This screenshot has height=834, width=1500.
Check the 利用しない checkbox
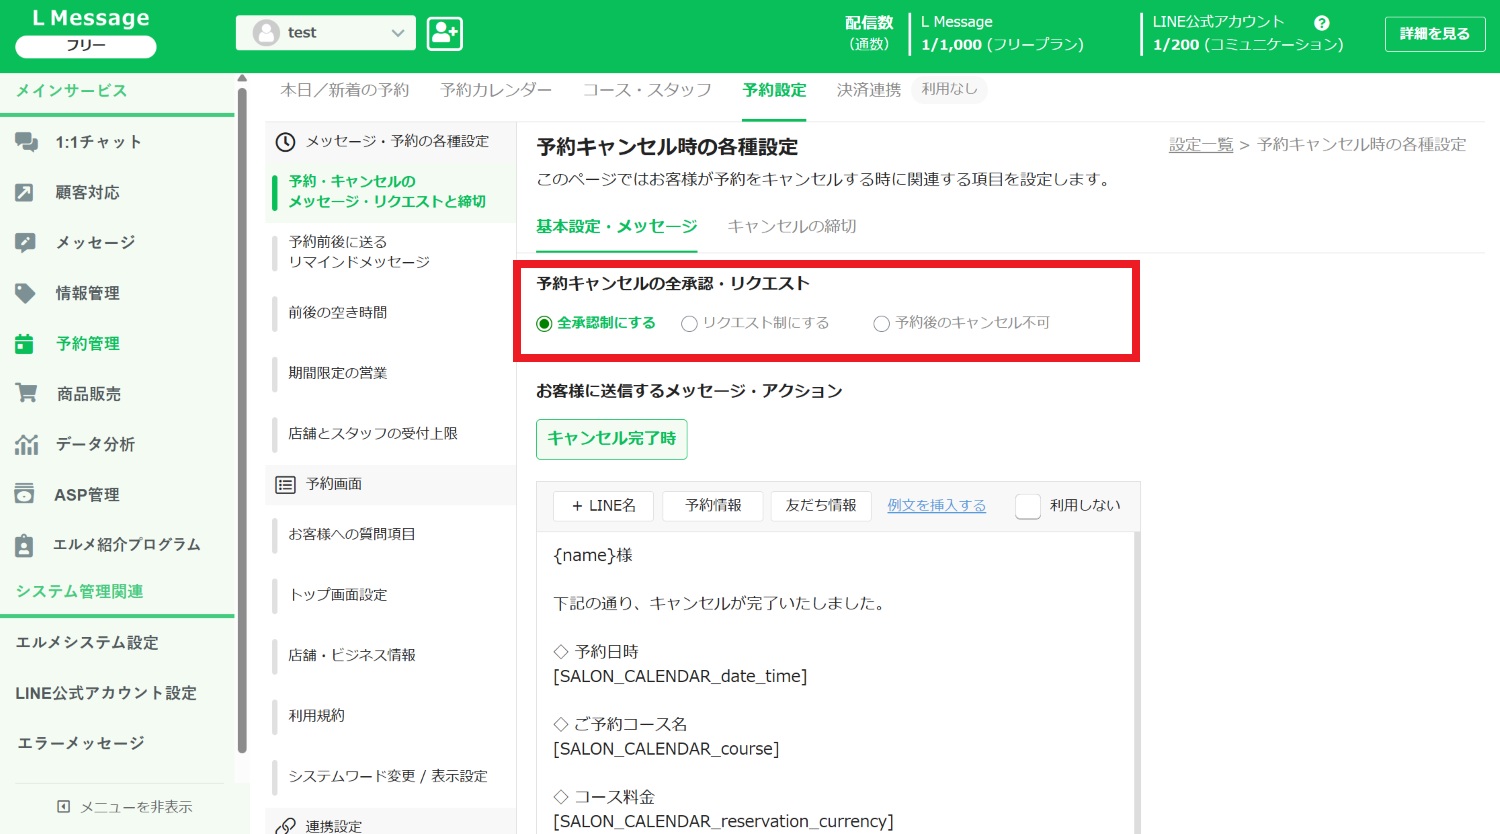point(1028,506)
